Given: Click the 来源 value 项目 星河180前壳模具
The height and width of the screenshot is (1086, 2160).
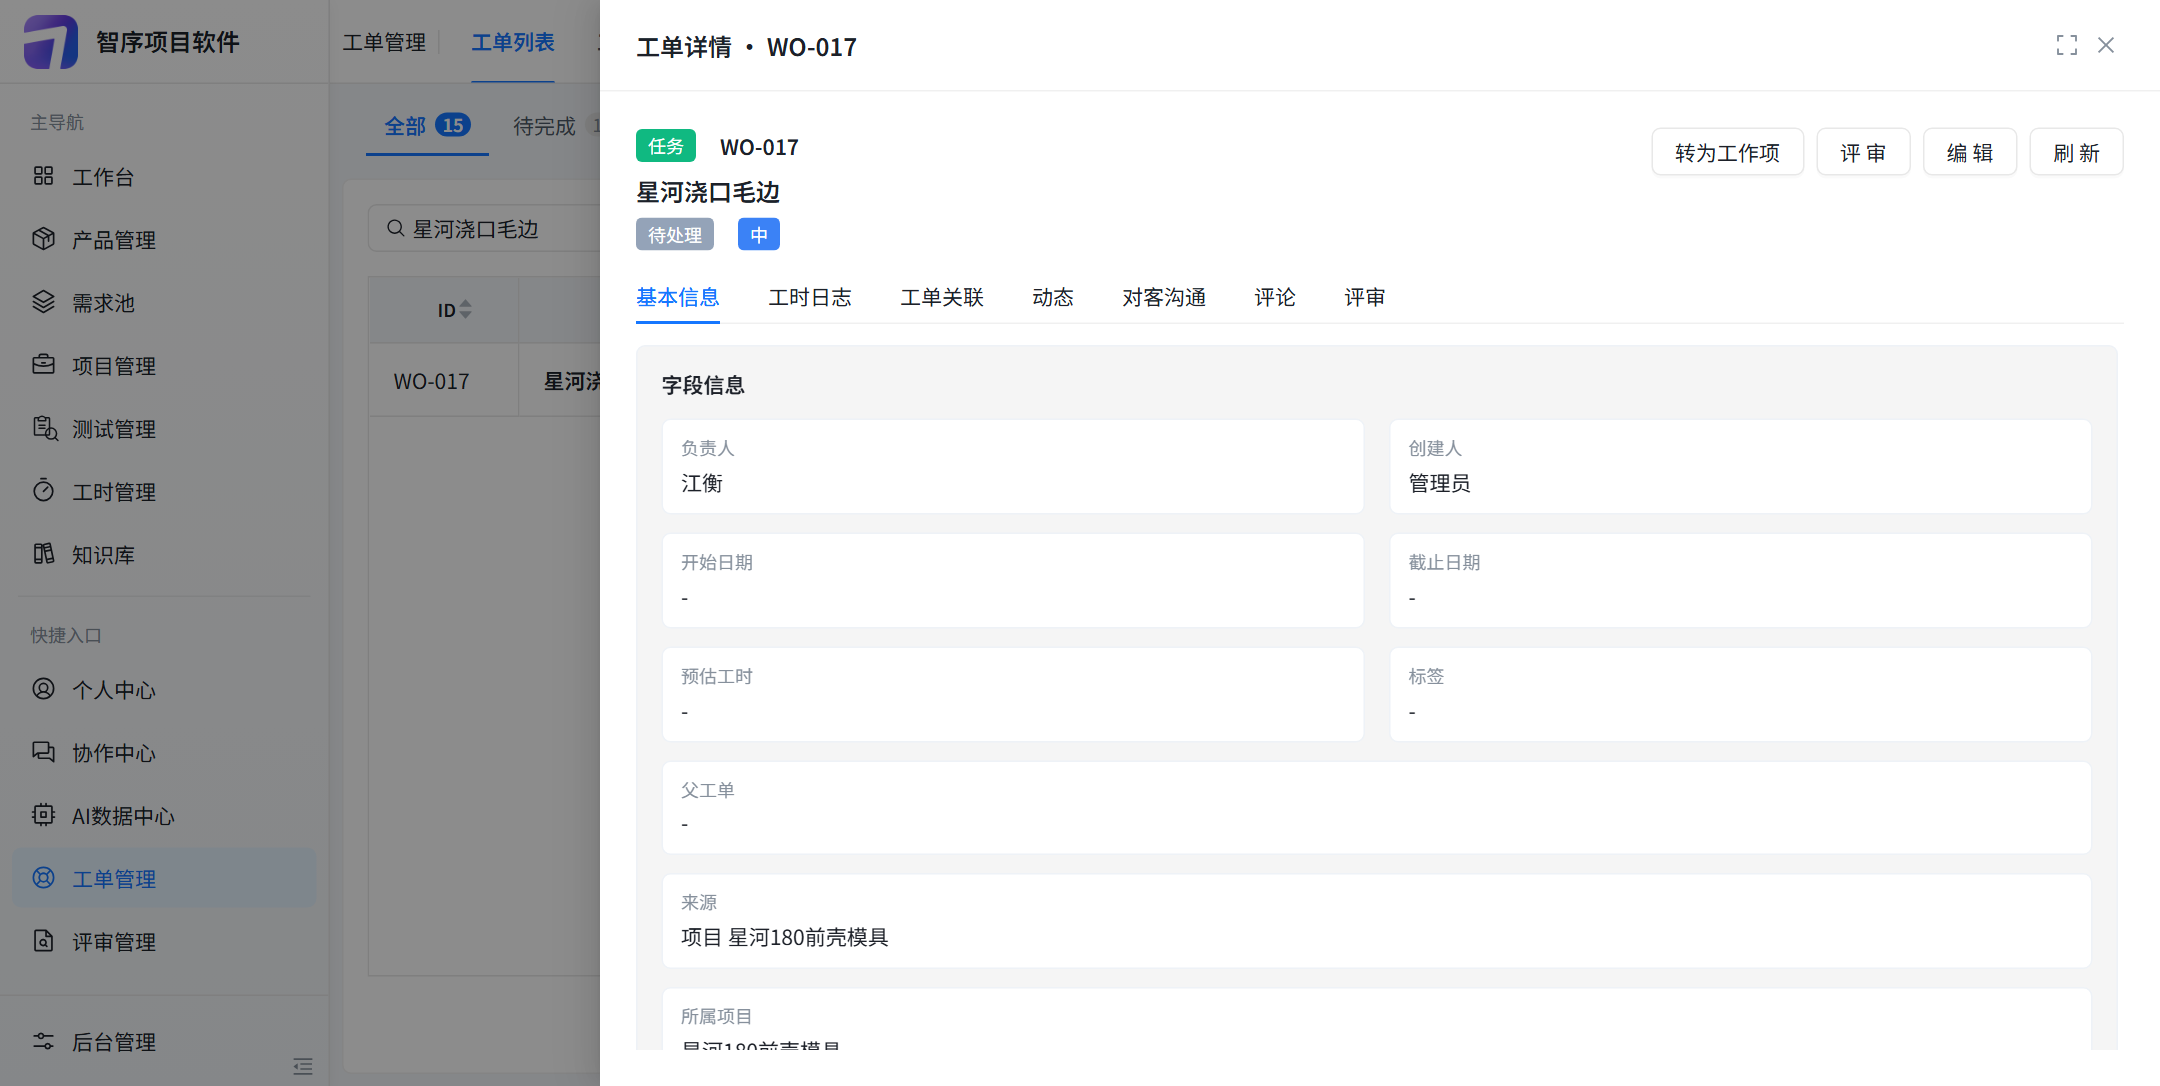Looking at the screenshot, I should click(x=784, y=937).
